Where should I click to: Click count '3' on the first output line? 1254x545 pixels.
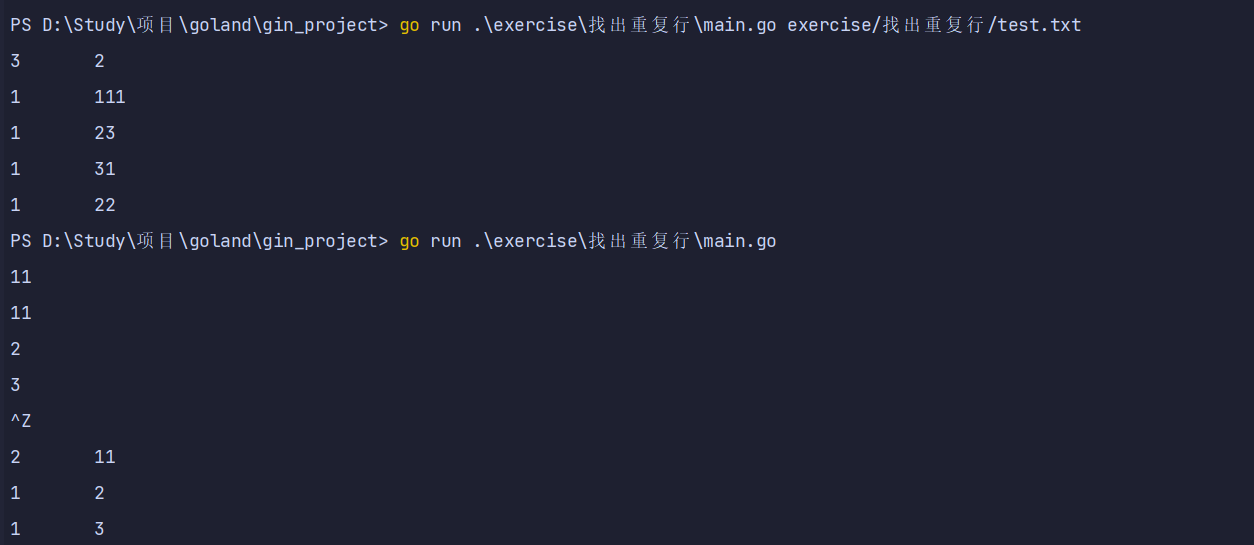click(15, 61)
